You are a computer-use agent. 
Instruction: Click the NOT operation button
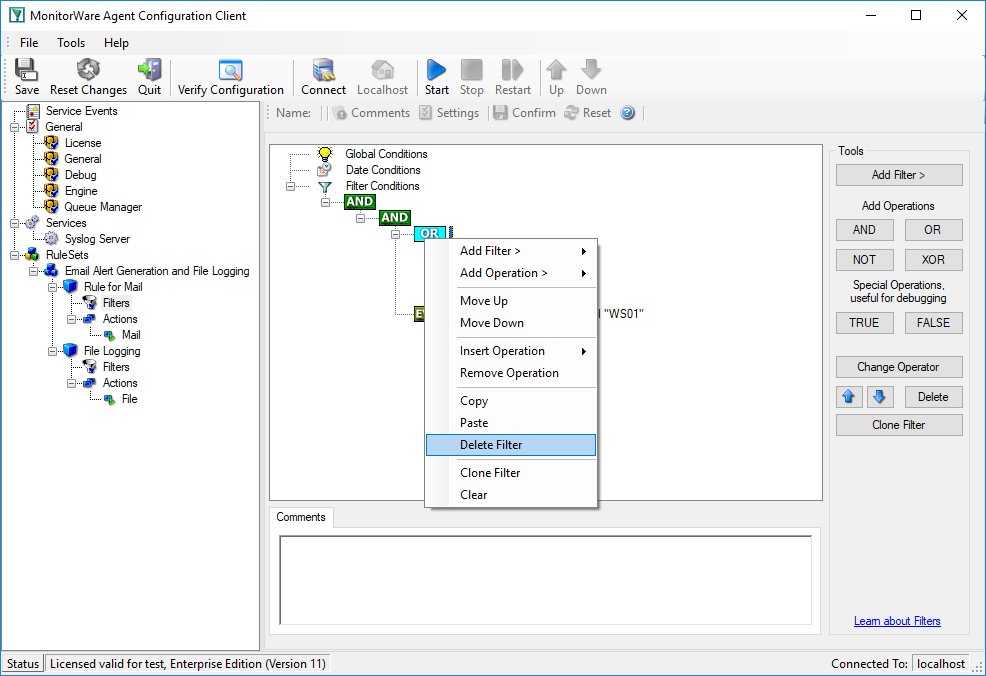[864, 260]
